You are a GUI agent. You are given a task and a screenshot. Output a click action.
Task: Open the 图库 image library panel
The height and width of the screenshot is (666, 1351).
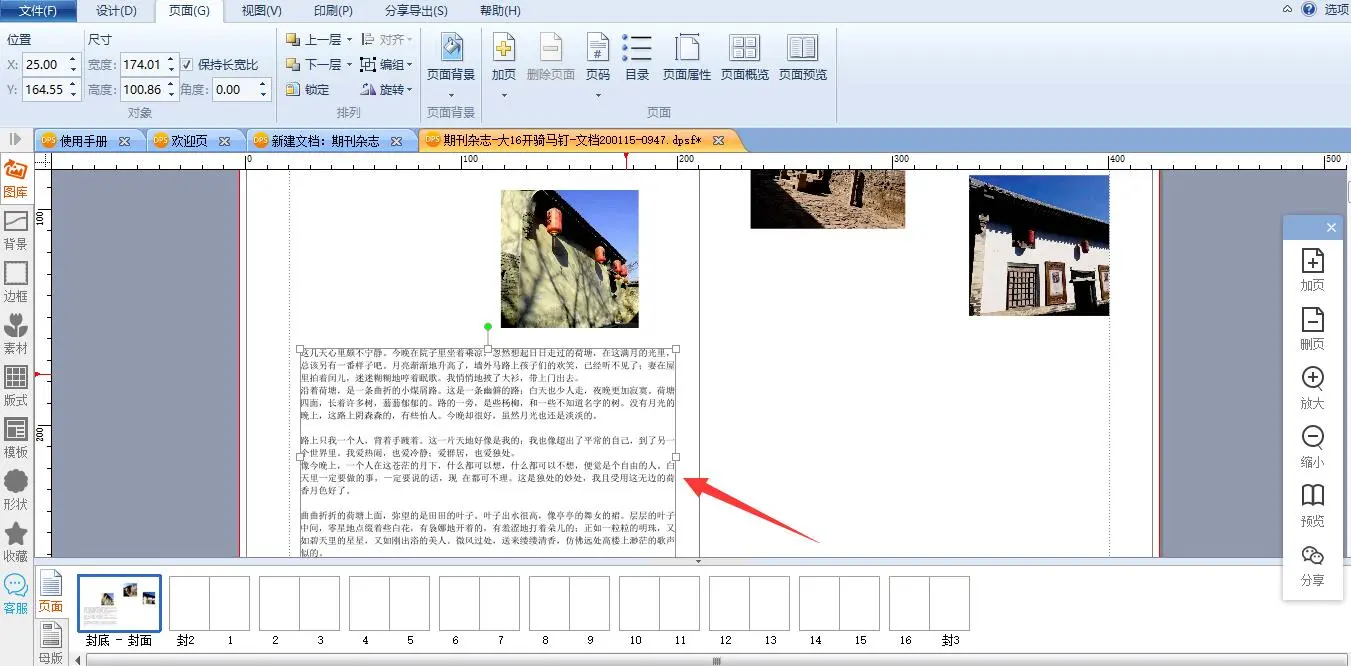tap(15, 178)
